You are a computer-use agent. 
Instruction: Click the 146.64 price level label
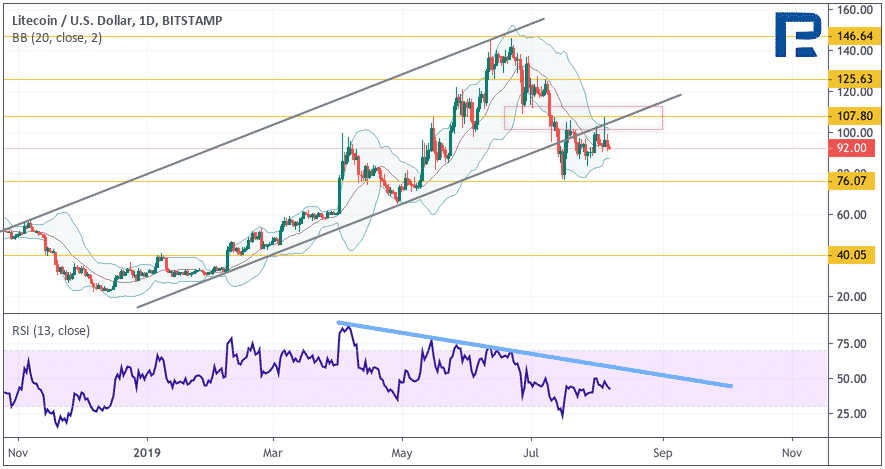click(851, 36)
